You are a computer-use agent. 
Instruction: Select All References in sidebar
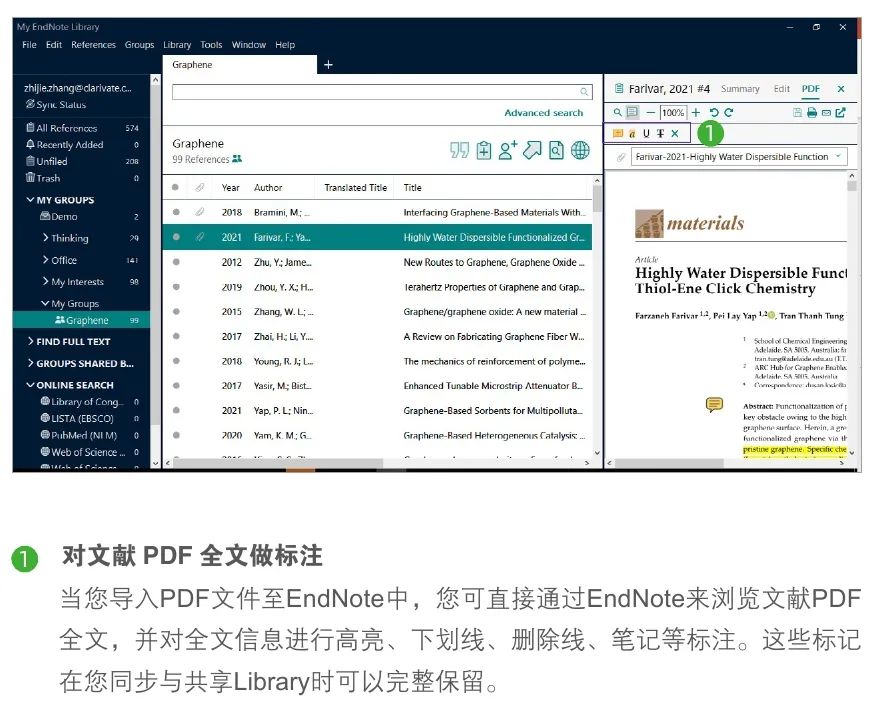[x=82, y=128]
